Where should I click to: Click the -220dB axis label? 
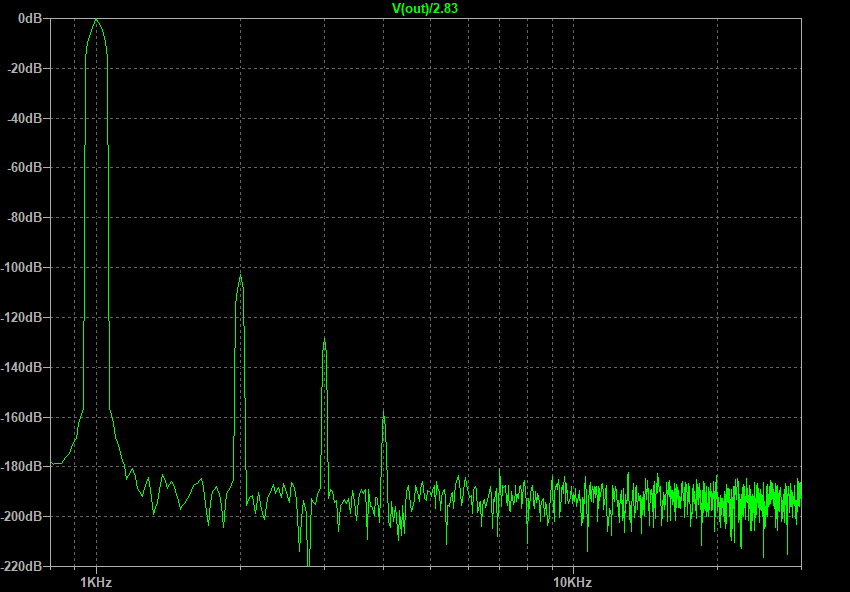[22, 566]
